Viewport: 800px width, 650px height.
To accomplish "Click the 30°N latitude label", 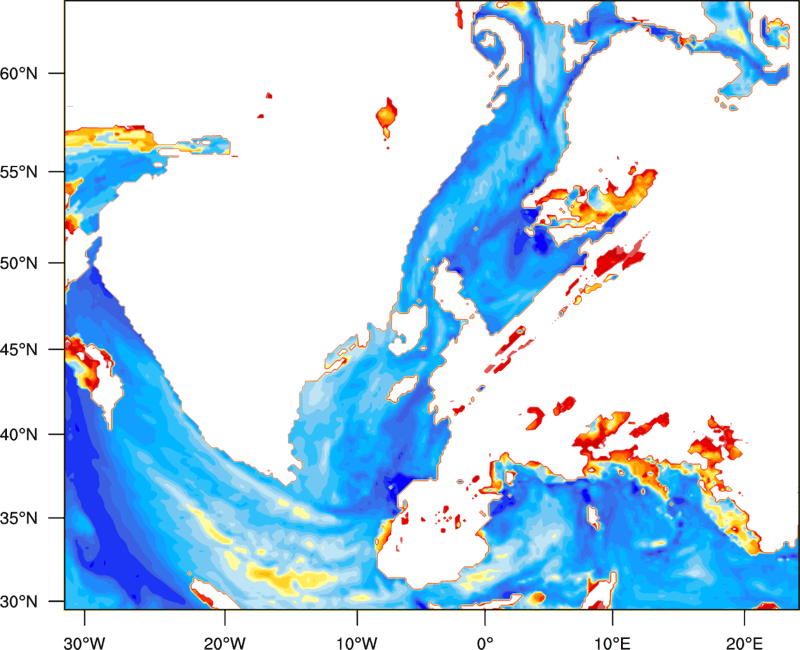I will coord(19,602).
